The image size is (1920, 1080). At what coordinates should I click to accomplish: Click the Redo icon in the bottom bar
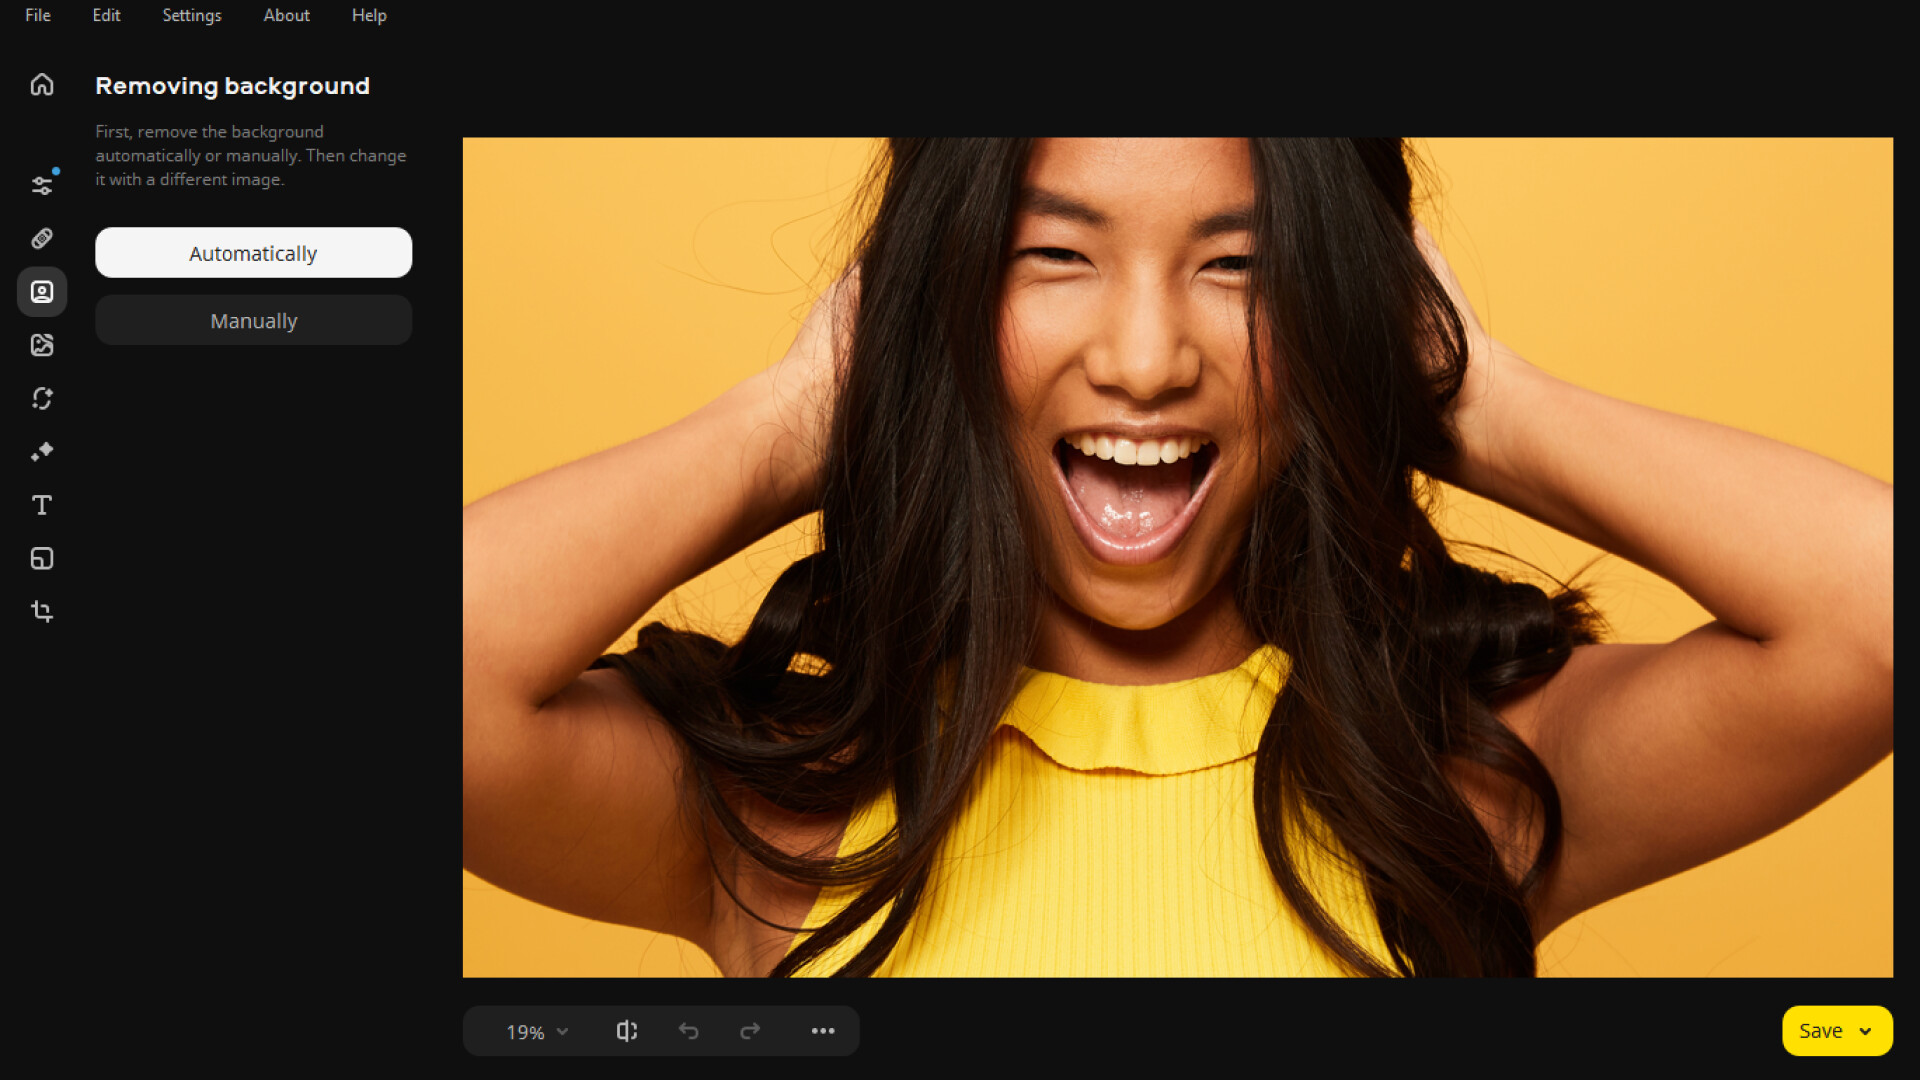[x=751, y=1031]
